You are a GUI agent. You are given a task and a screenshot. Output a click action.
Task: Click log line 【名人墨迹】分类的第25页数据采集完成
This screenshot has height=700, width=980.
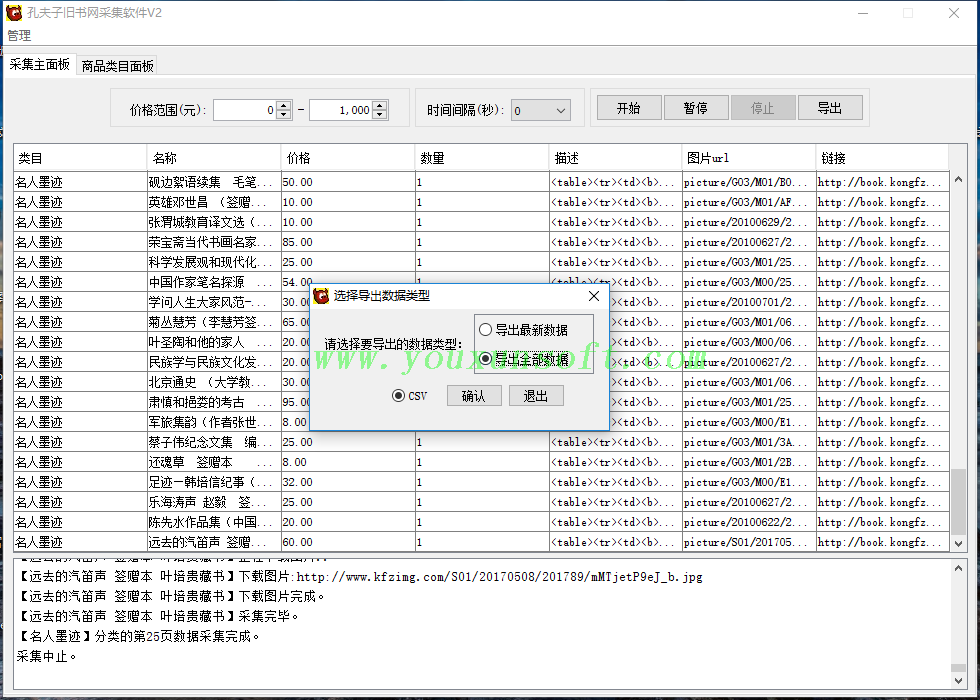tap(138, 636)
